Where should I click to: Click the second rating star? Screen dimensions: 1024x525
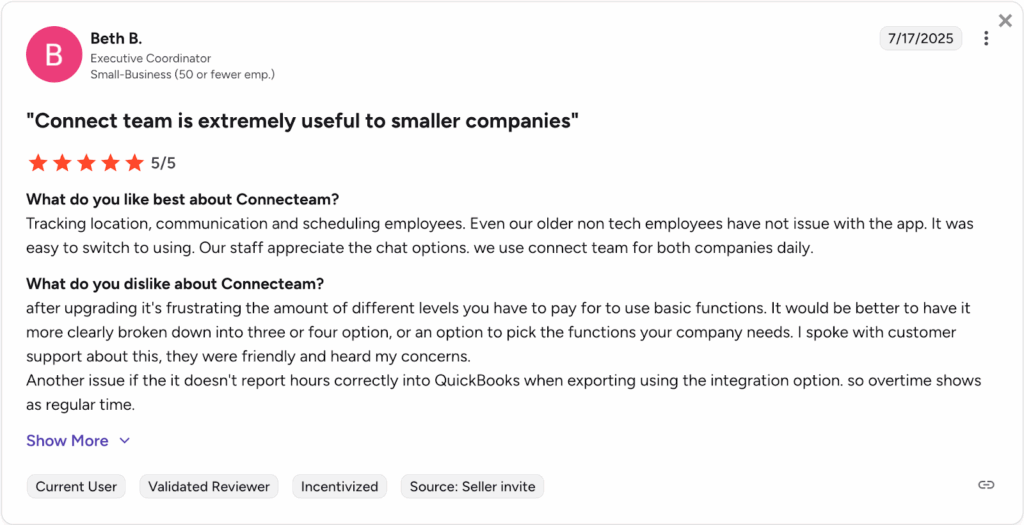[63, 163]
